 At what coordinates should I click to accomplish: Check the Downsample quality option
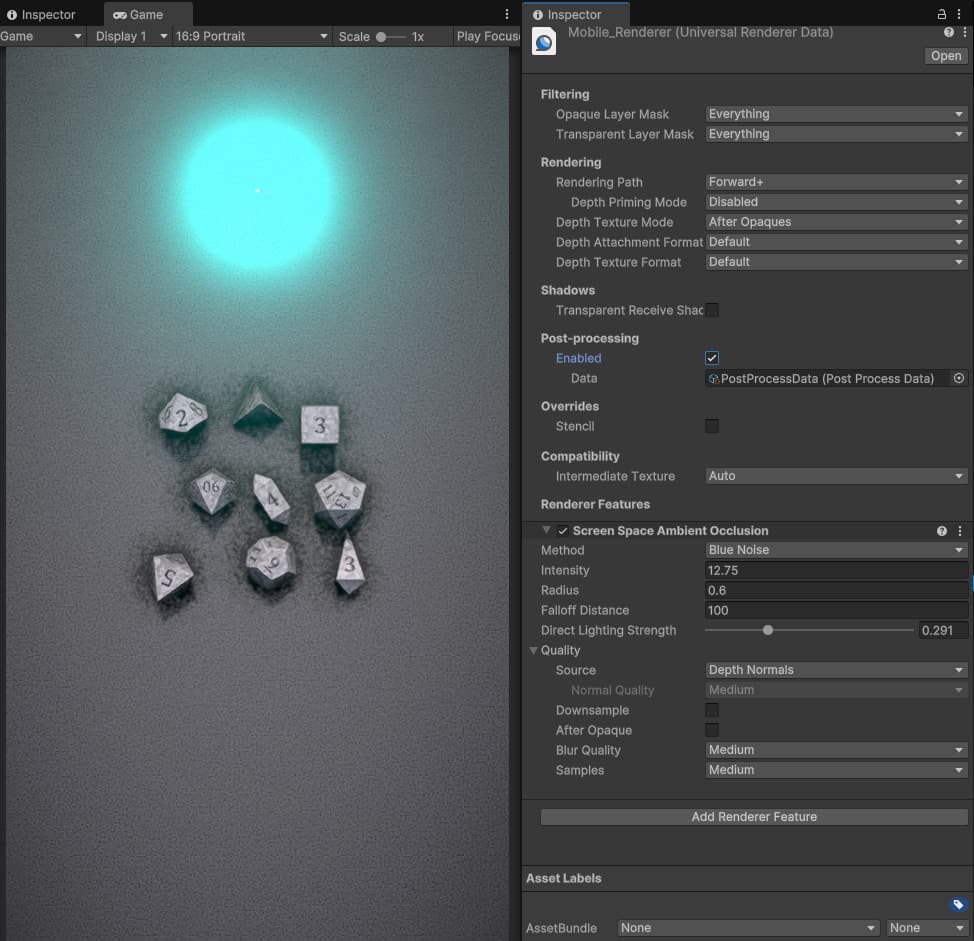tap(711, 710)
